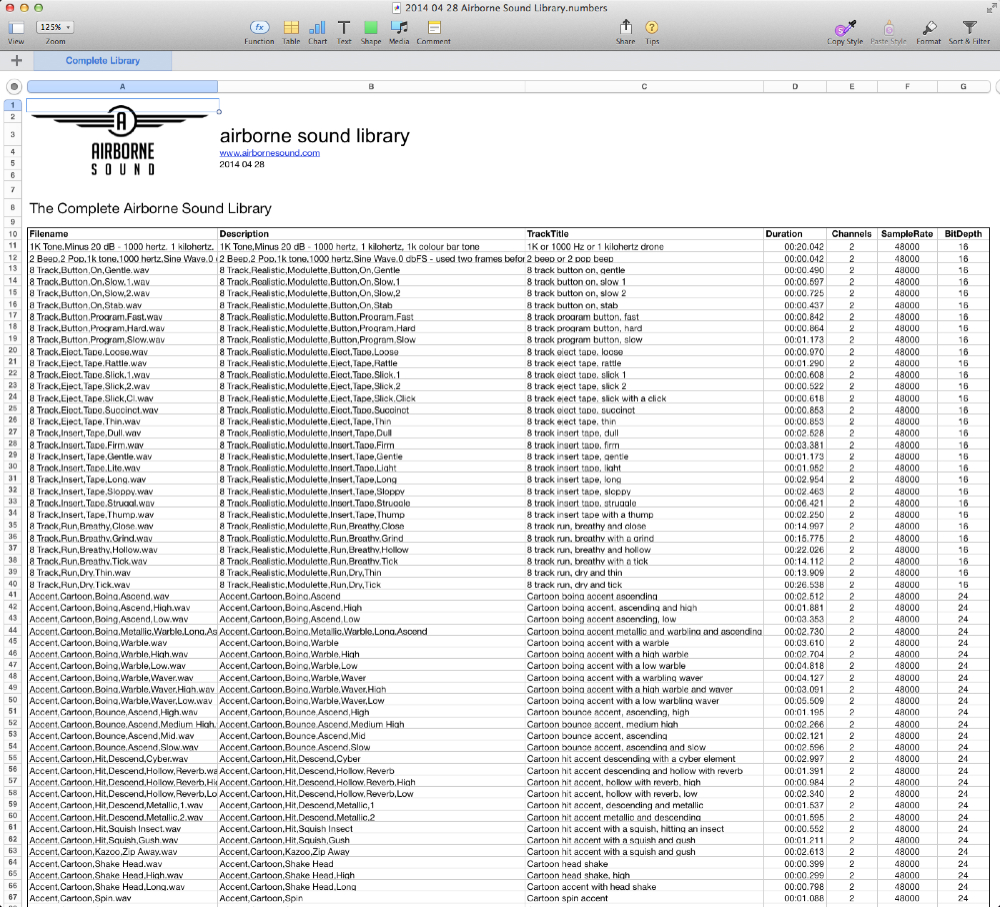The height and width of the screenshot is (907, 1000).
Task: Open the 125% Zoom dropdown
Action: [x=55, y=27]
